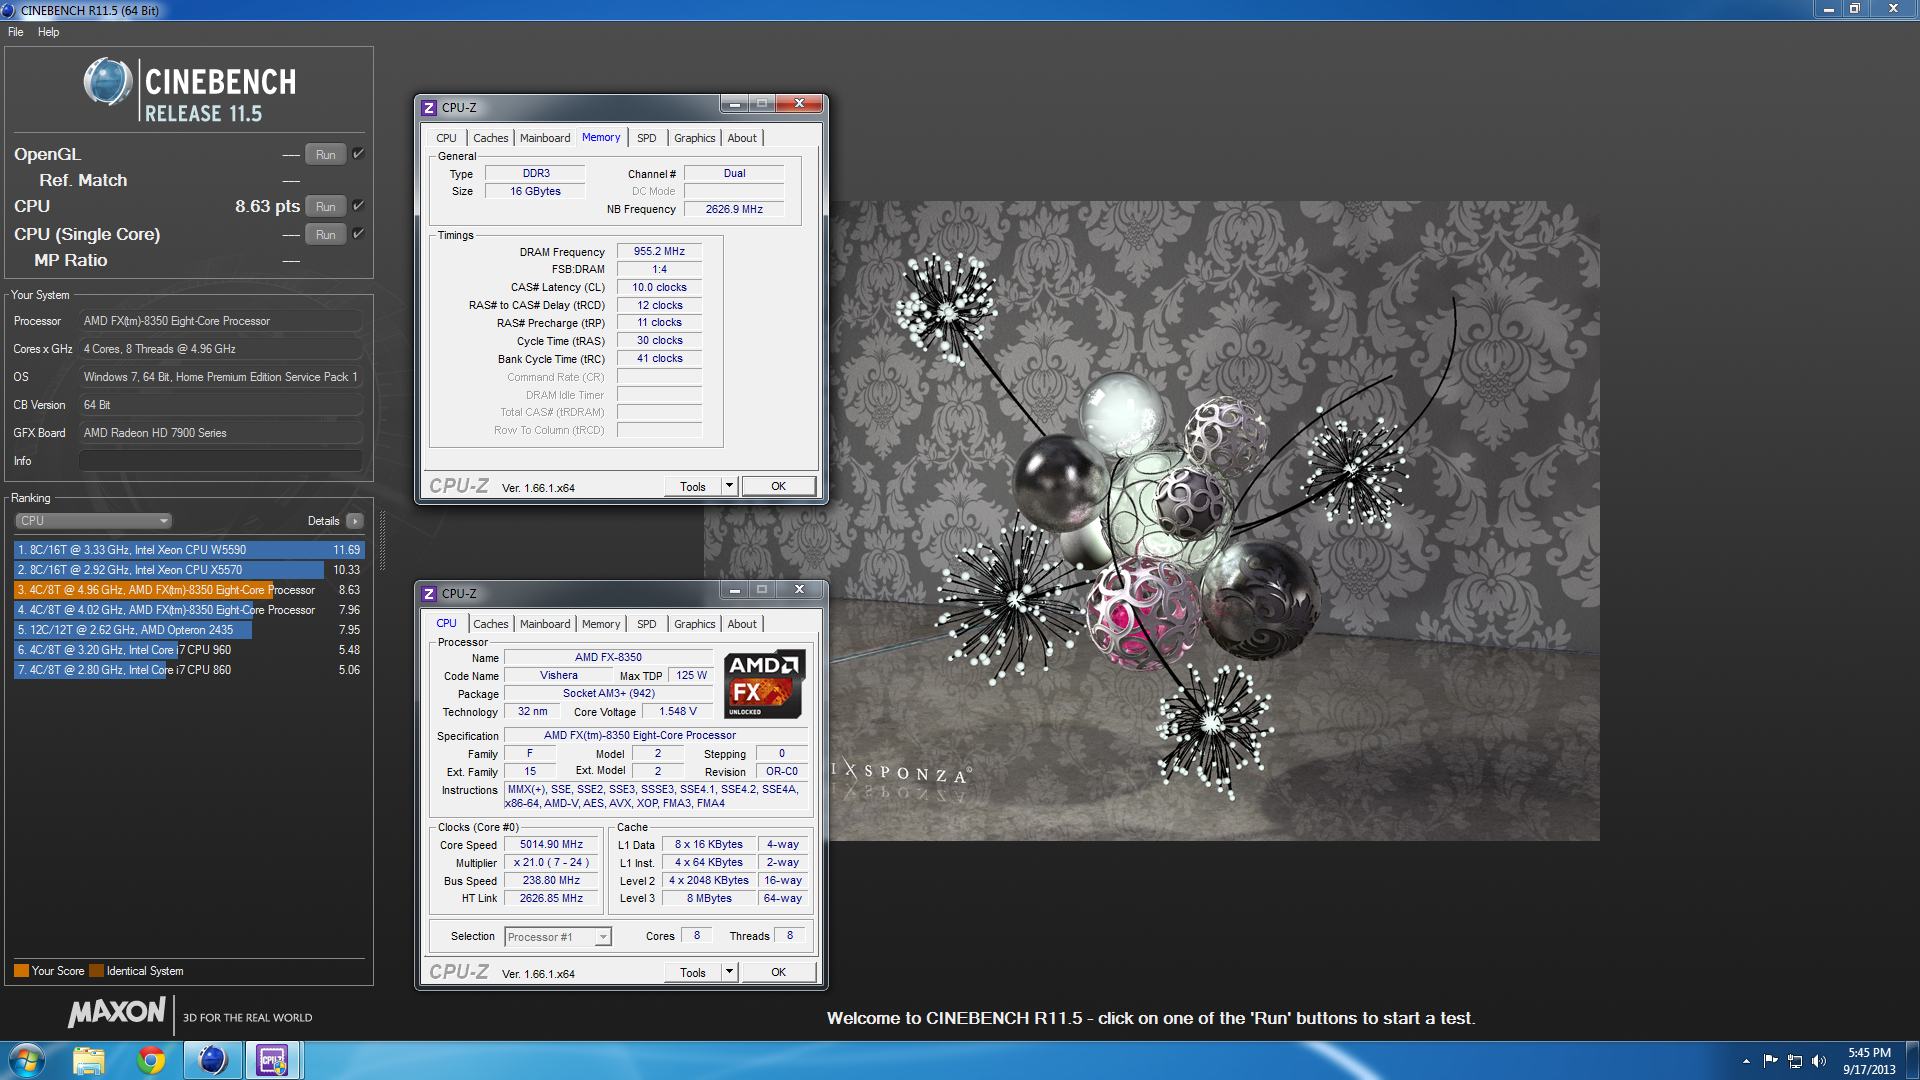This screenshot has height=1080, width=1920.
Task: Launch Google Chrome from the taskbar
Action: 151,1060
